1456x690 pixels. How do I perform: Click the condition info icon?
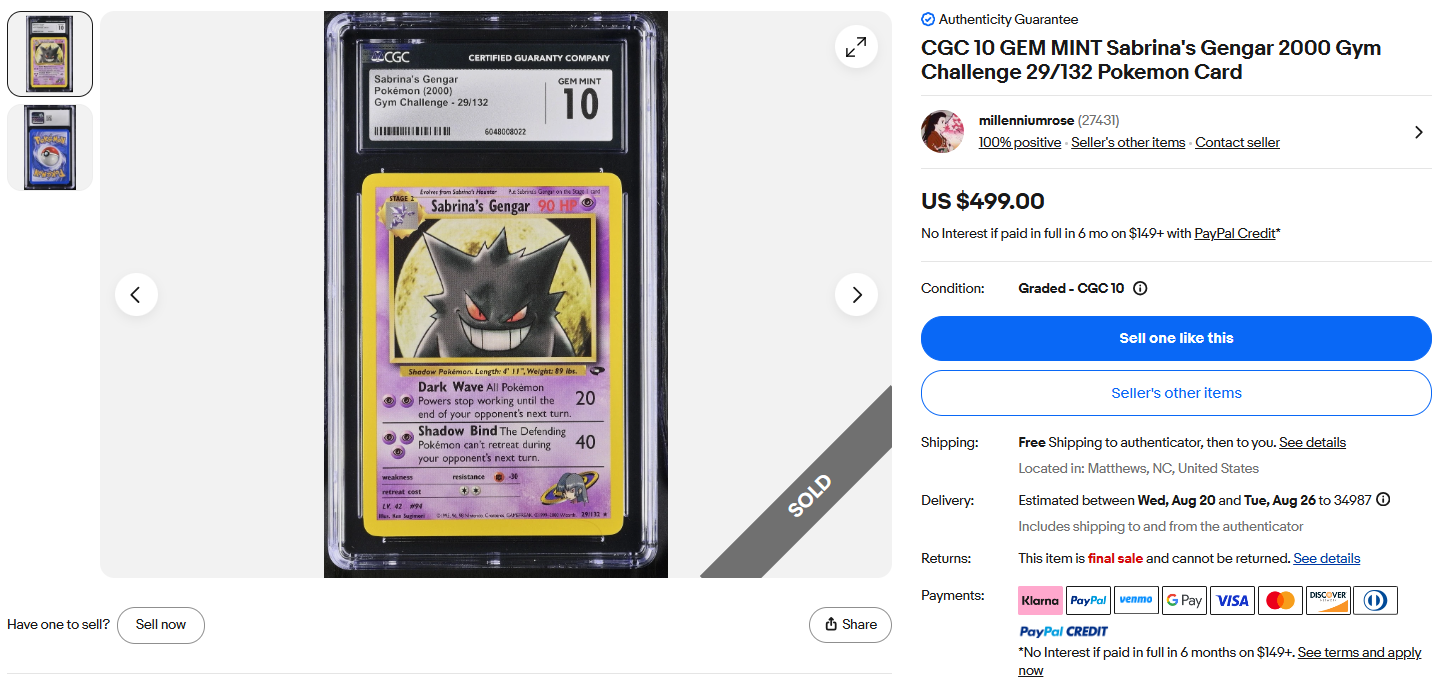pos(1140,288)
